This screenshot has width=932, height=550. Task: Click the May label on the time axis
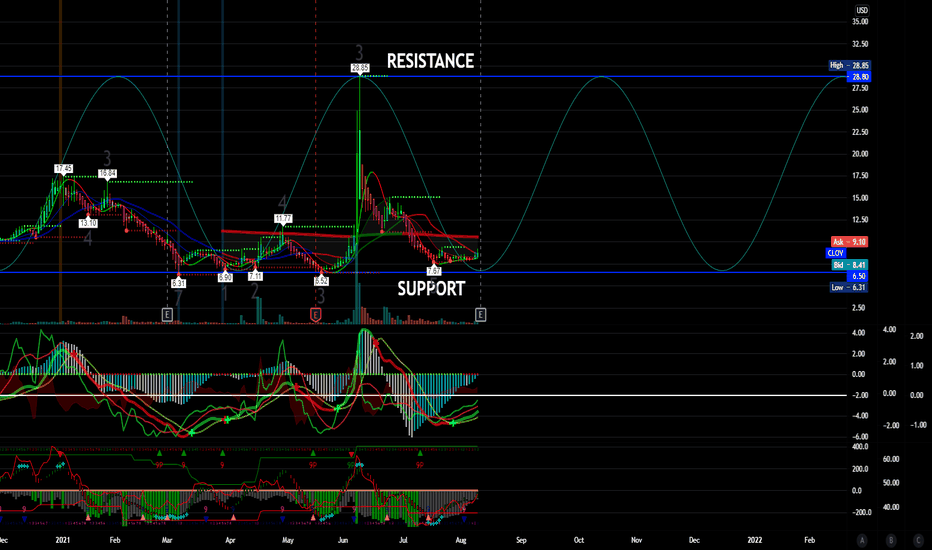click(288, 540)
